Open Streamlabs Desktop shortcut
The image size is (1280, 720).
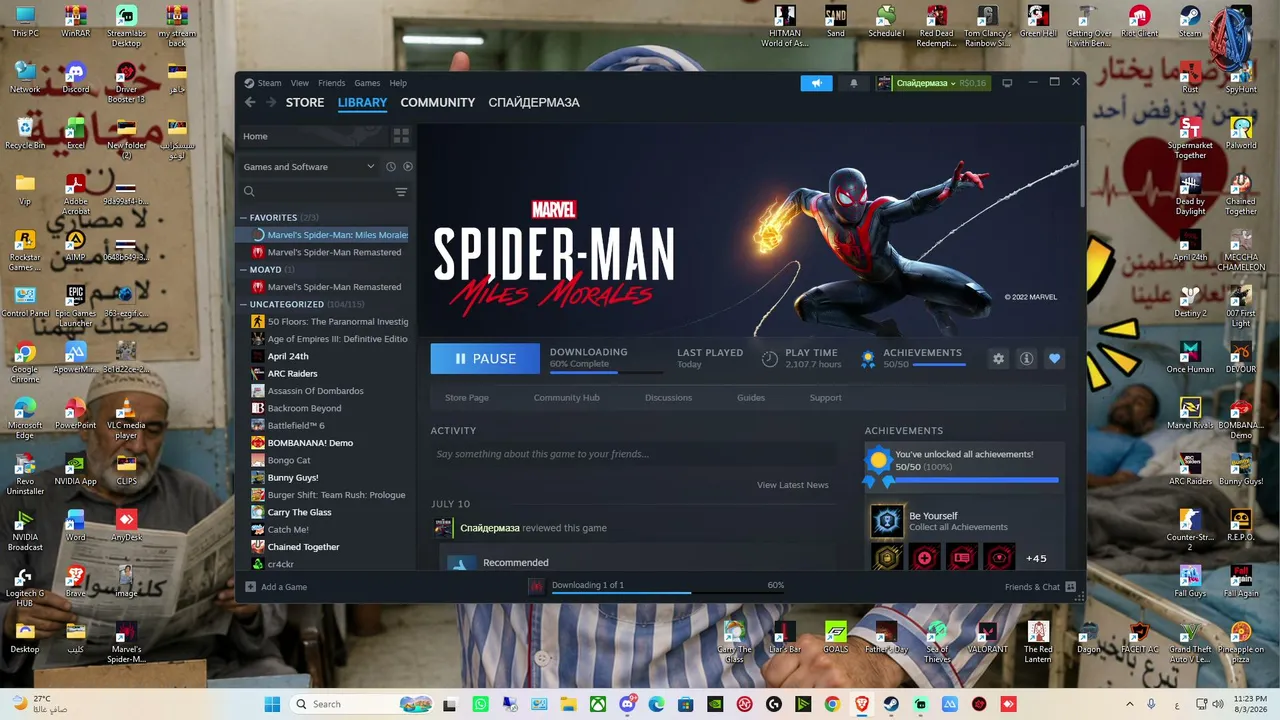[x=126, y=27]
